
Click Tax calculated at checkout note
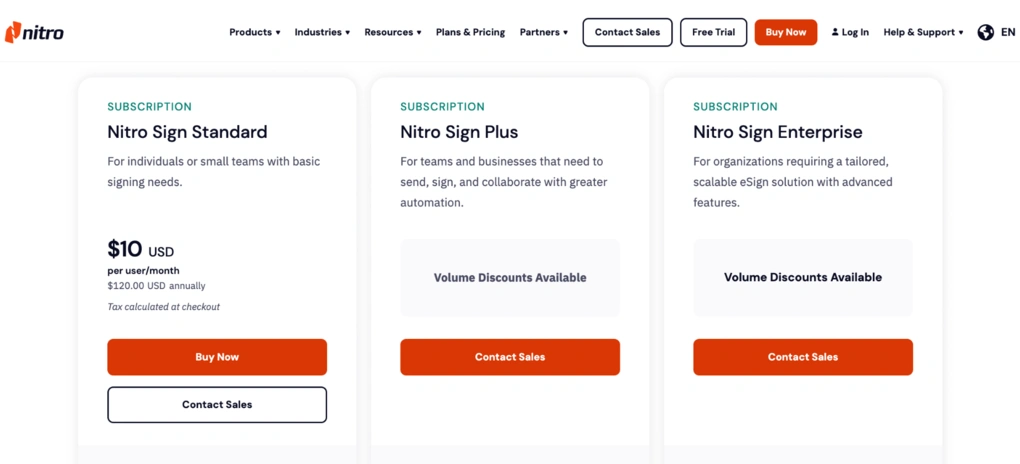pyautogui.click(x=163, y=307)
